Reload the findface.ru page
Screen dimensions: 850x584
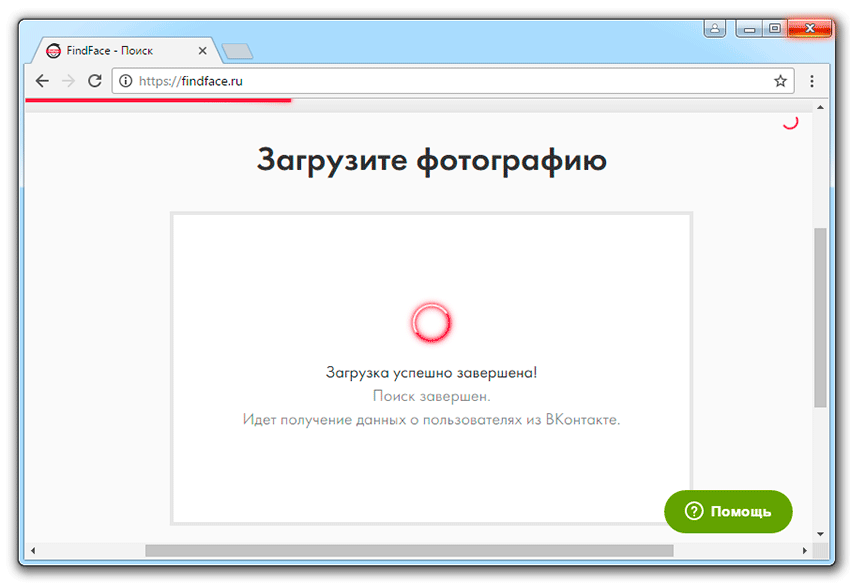[x=95, y=81]
